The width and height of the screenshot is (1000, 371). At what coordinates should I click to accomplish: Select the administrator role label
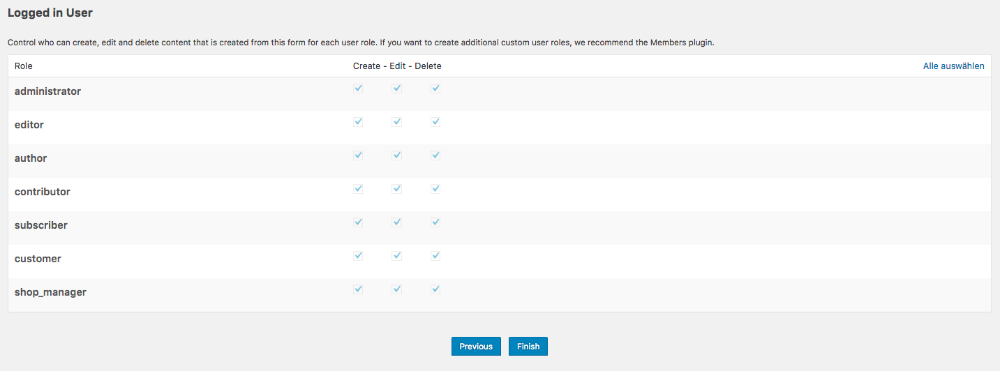(48, 91)
